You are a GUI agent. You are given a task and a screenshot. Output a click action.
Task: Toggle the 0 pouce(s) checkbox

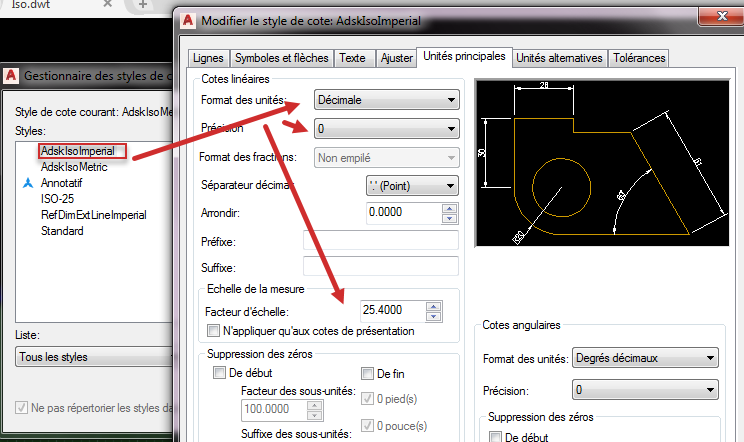coord(367,425)
